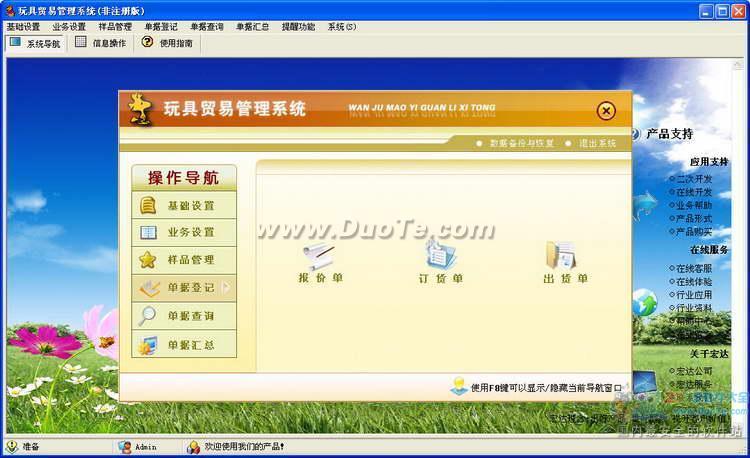Select 业务设置 in the navigation sidebar

coord(185,233)
